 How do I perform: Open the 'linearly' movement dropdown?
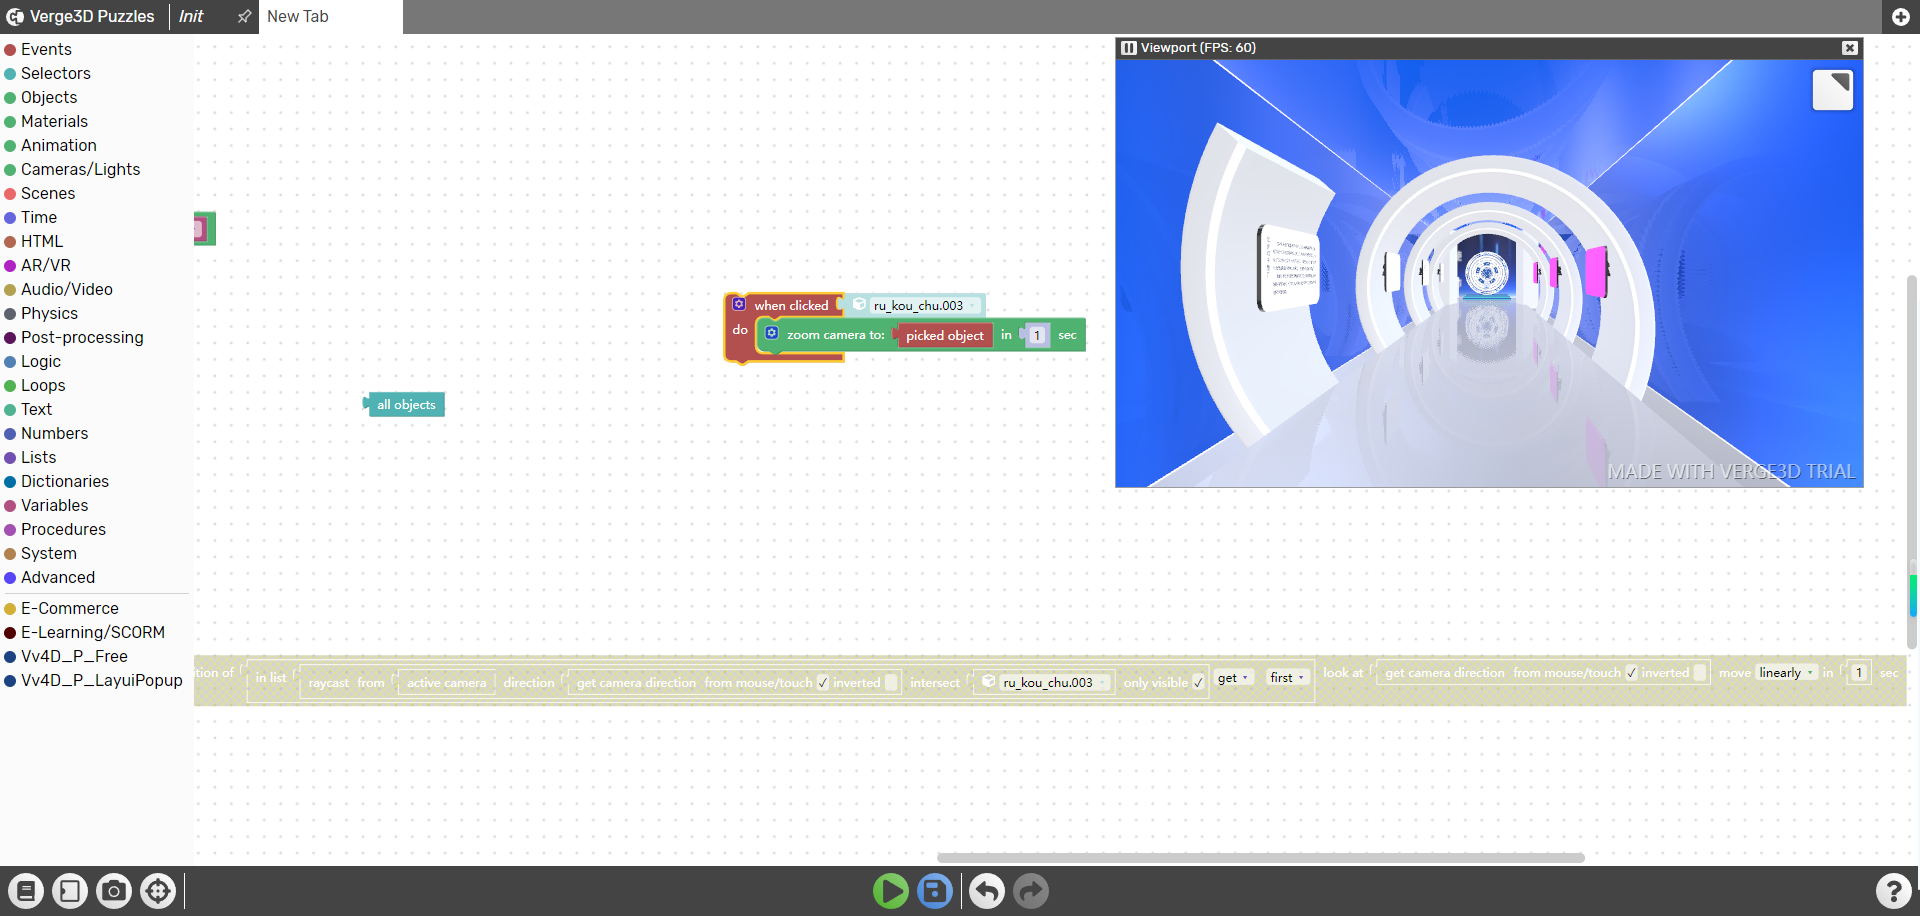[1787, 673]
